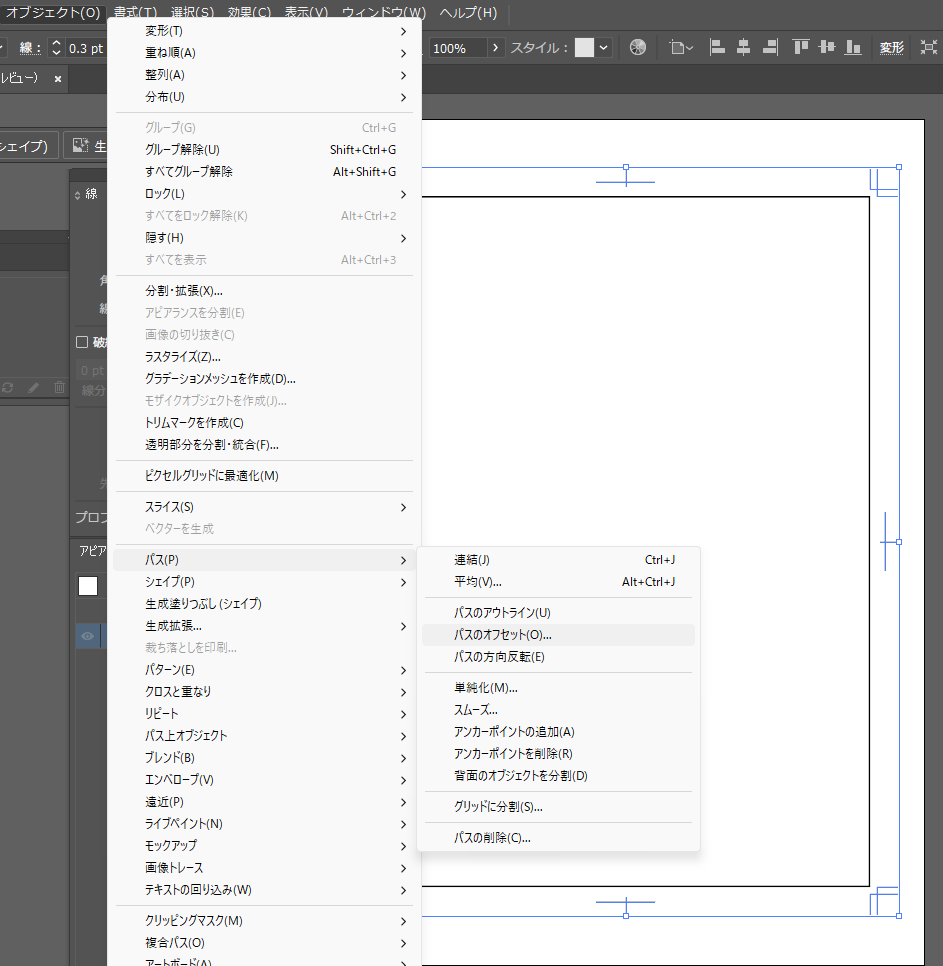The height and width of the screenshot is (966, 943).
Task: Toggle visibility eye in Appearance panel
Action: coord(88,636)
